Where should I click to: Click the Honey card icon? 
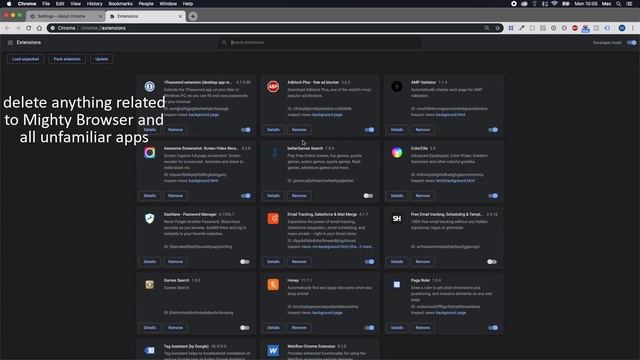pos(273,284)
